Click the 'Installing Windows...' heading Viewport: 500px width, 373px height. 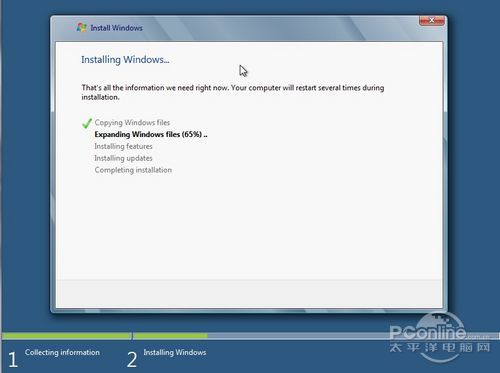coord(125,60)
